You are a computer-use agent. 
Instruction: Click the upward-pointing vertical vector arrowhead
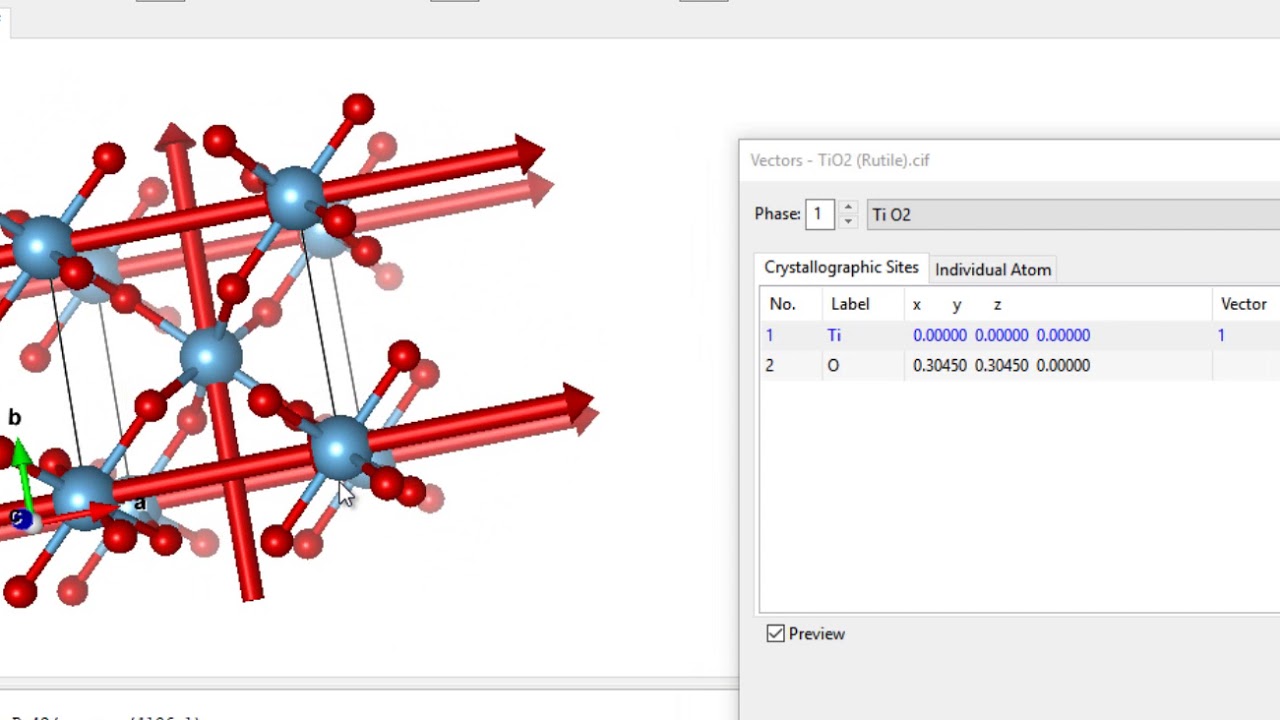[175, 138]
